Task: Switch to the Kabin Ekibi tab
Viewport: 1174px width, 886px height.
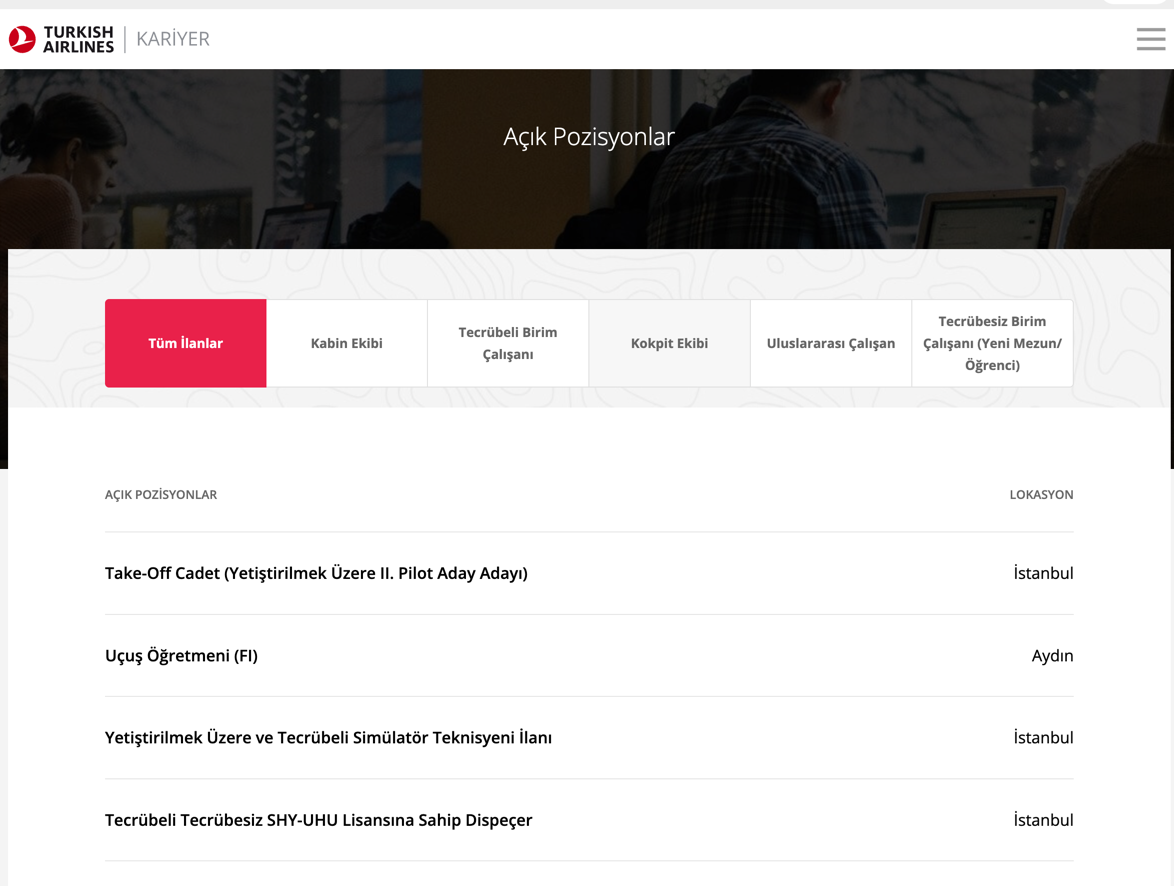Action: pos(347,343)
